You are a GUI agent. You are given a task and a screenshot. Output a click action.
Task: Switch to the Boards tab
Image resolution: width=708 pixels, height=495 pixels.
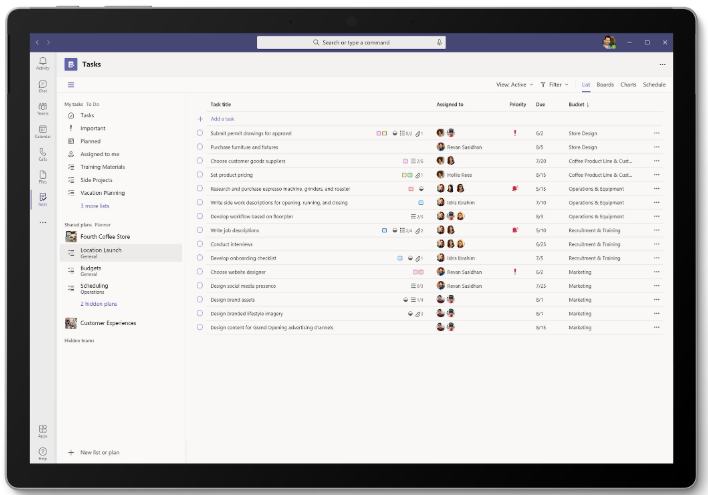(605, 85)
